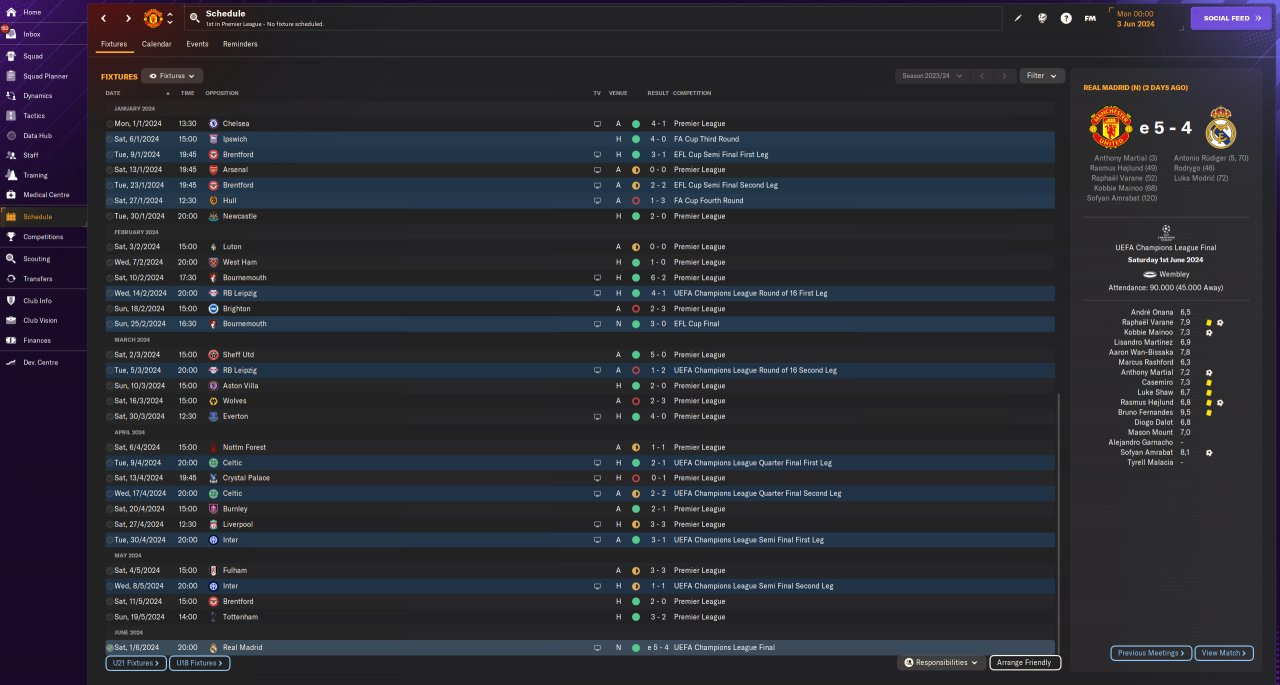Click the fixtures list vertical scrollbar
The width and height of the screenshot is (1280, 685).
point(1058,510)
